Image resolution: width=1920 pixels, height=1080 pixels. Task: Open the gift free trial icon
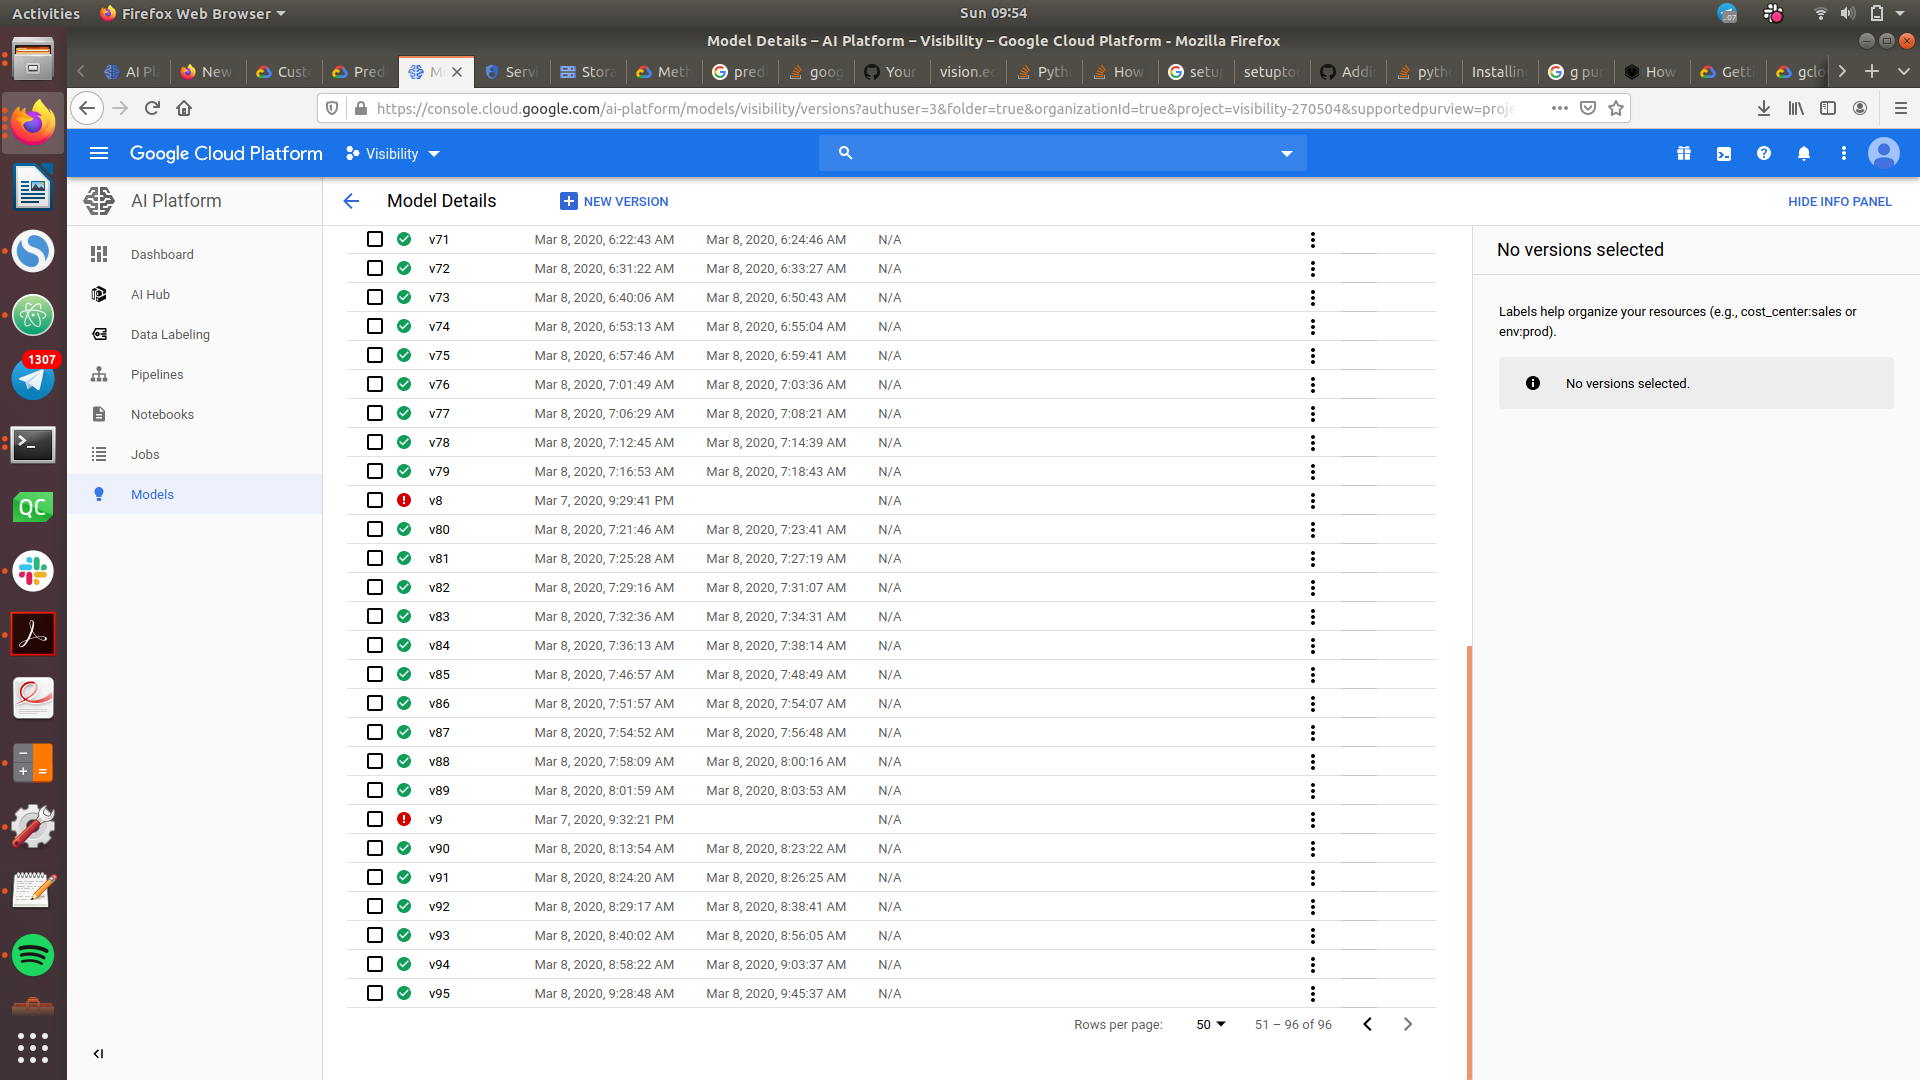(x=1684, y=154)
